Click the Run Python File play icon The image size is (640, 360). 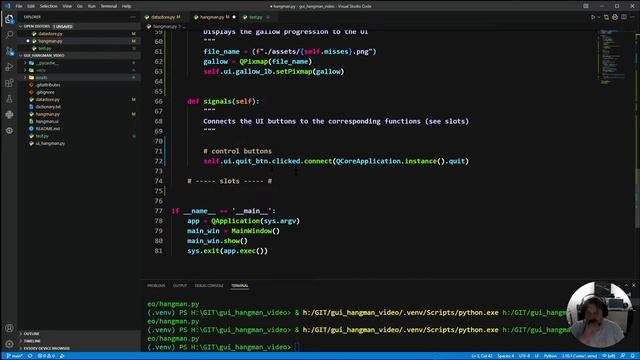click(x=593, y=17)
